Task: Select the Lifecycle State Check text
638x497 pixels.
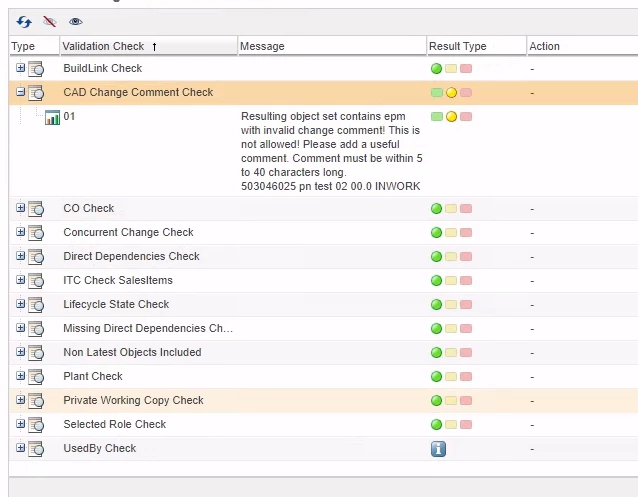Action: click(x=116, y=304)
